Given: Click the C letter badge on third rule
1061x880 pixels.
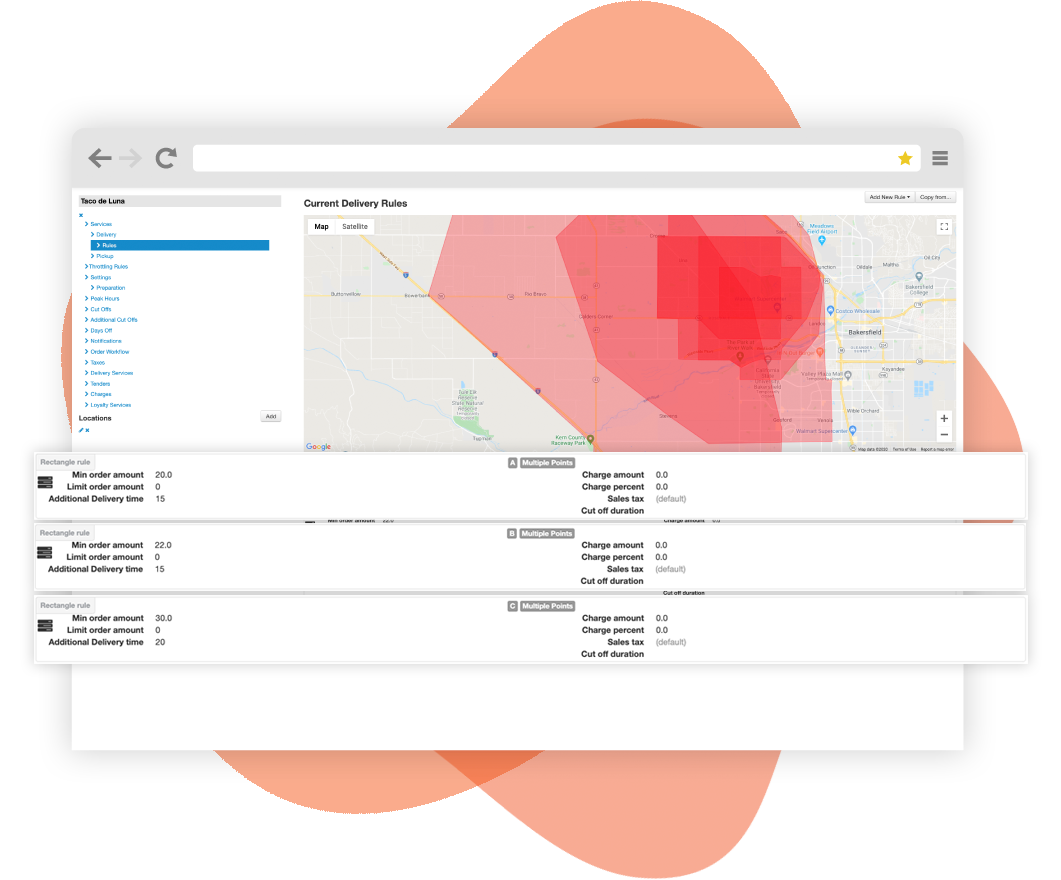Looking at the screenshot, I should point(512,606).
